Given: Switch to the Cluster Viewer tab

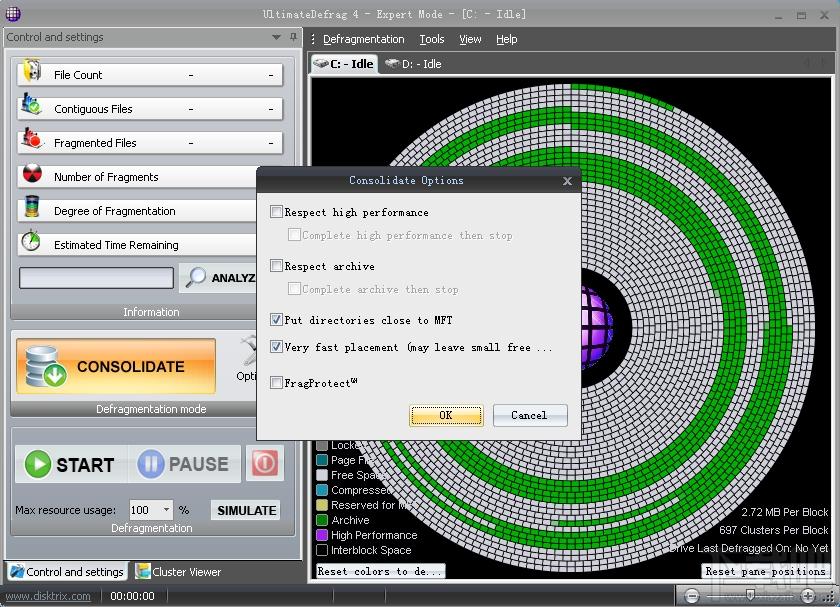Looking at the screenshot, I should (179, 572).
